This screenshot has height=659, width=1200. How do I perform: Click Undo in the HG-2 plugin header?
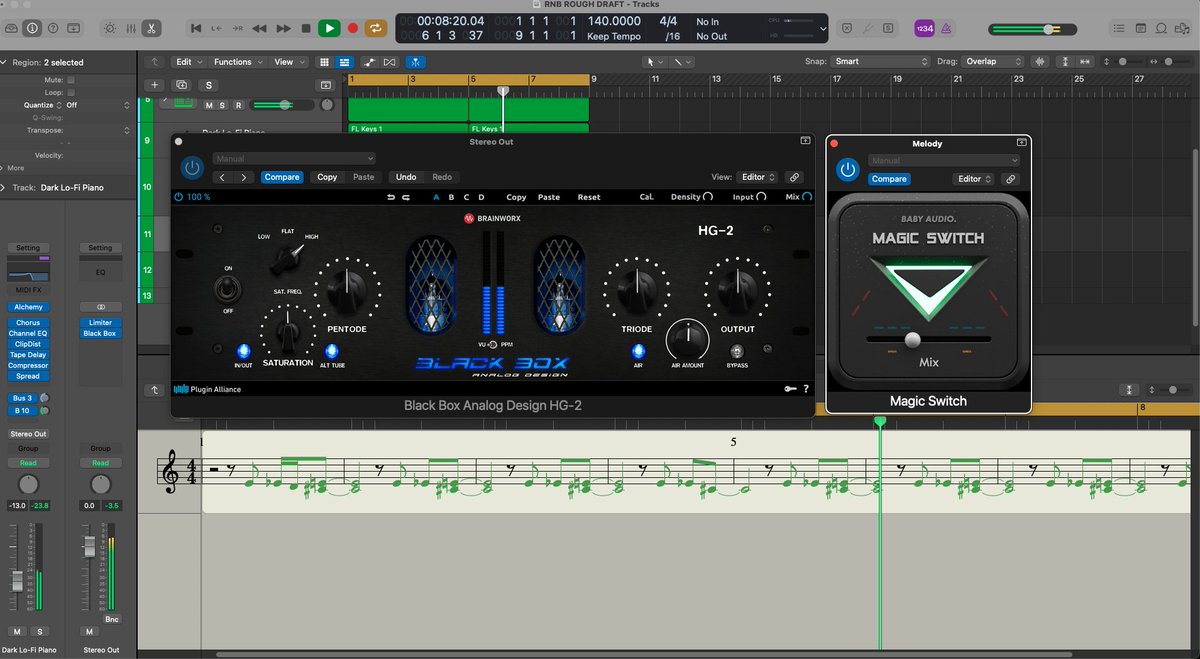[406, 177]
